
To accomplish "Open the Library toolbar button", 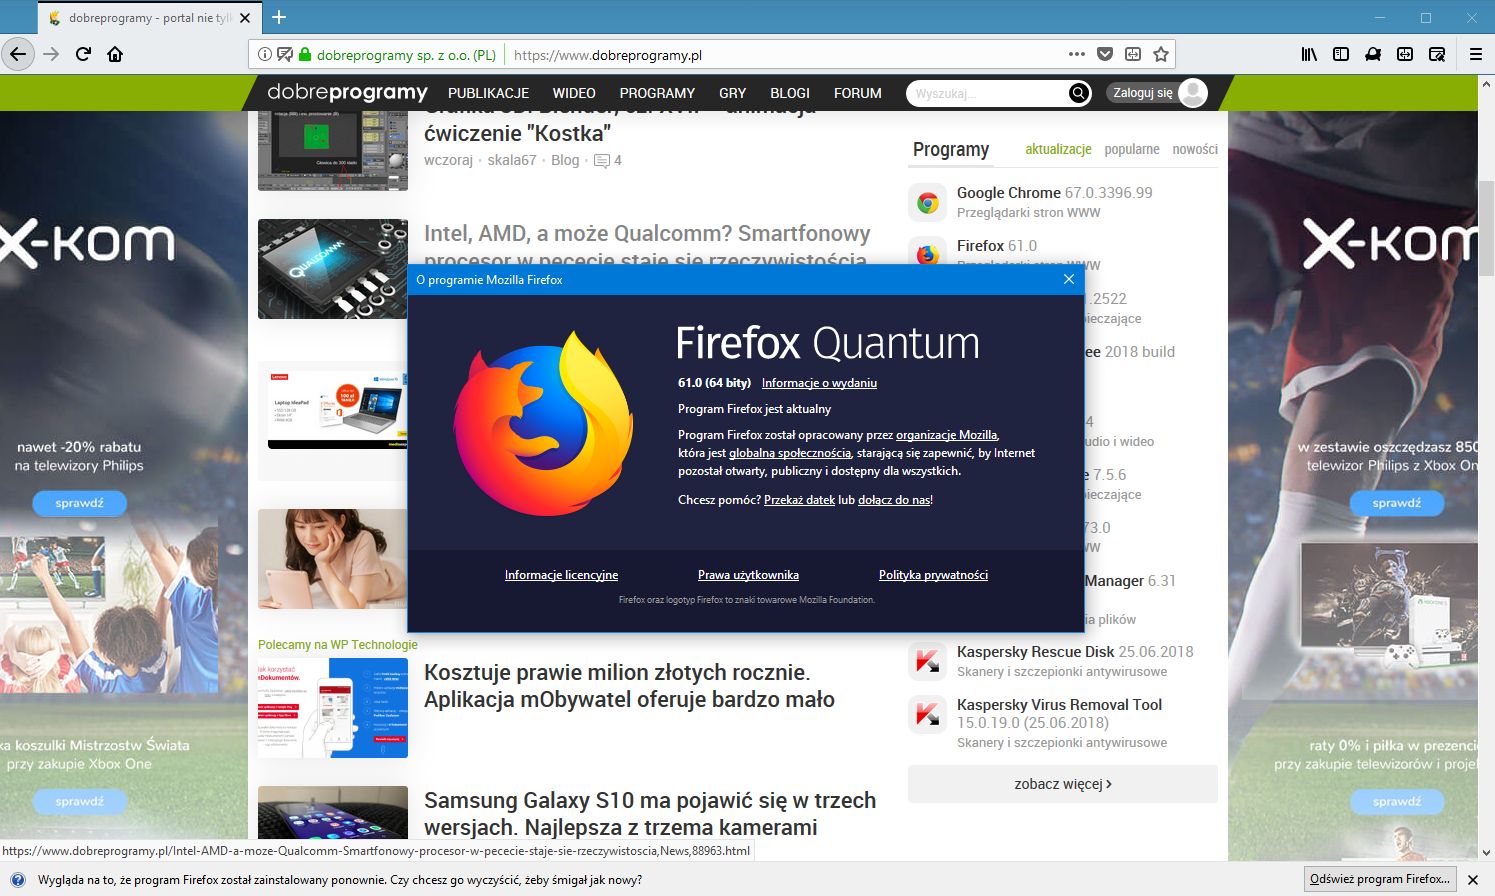I will [x=1309, y=54].
